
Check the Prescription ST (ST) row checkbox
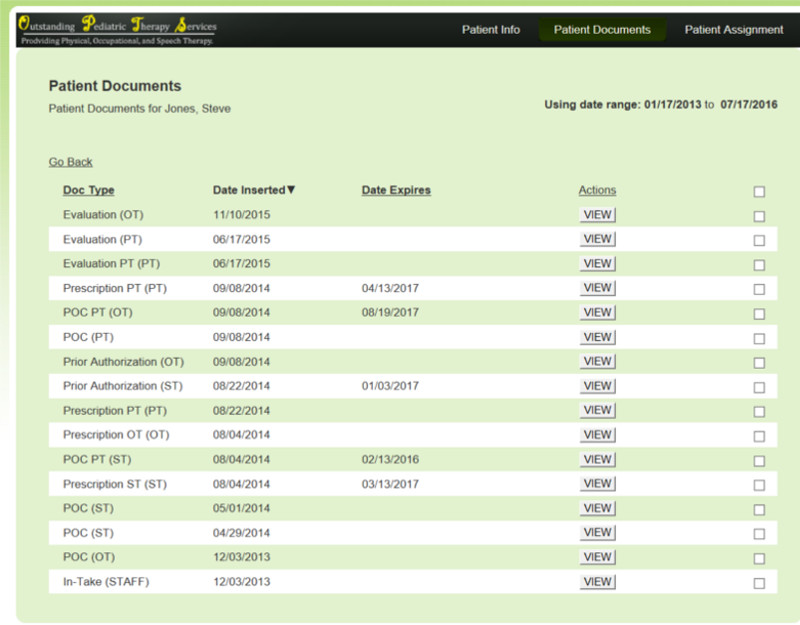759,485
